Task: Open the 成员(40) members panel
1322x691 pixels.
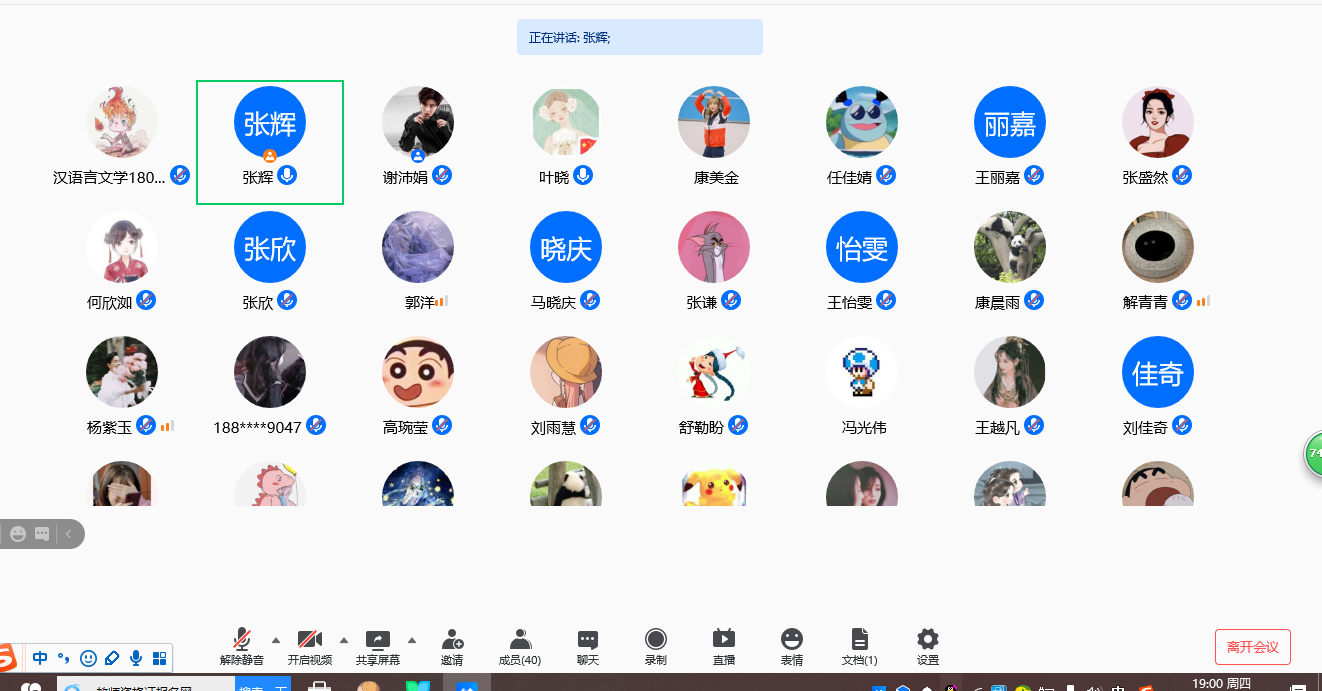Action: 520,640
